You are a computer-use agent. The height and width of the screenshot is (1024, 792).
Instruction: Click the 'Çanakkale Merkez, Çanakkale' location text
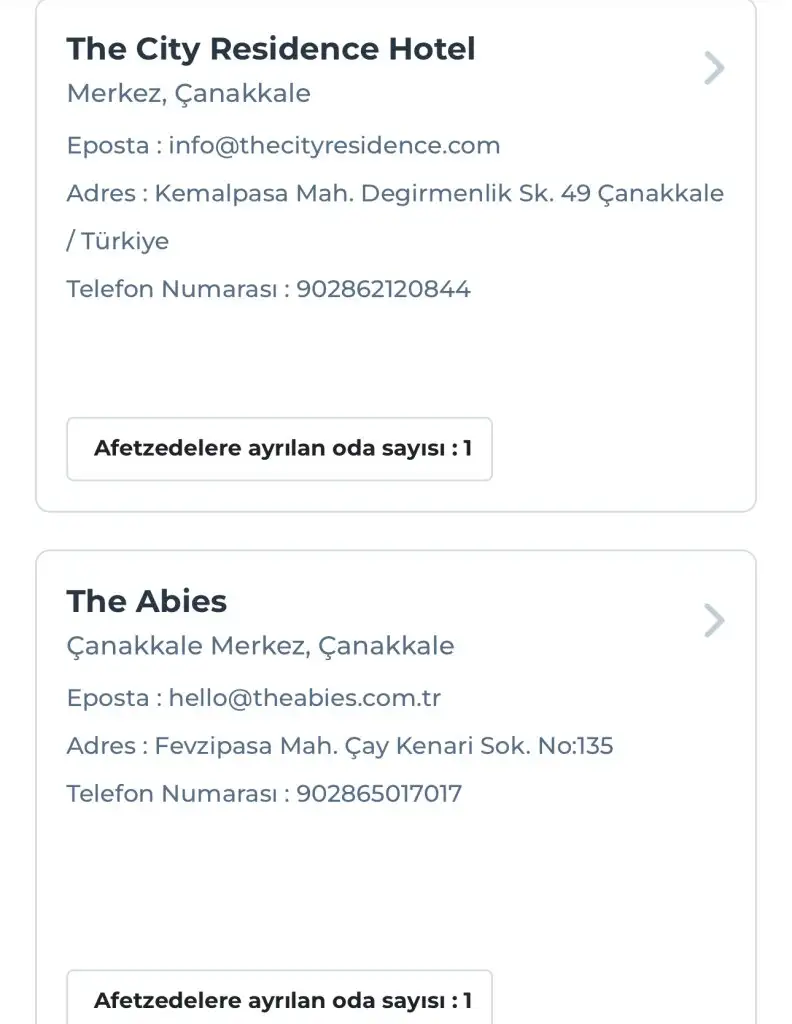click(x=260, y=646)
